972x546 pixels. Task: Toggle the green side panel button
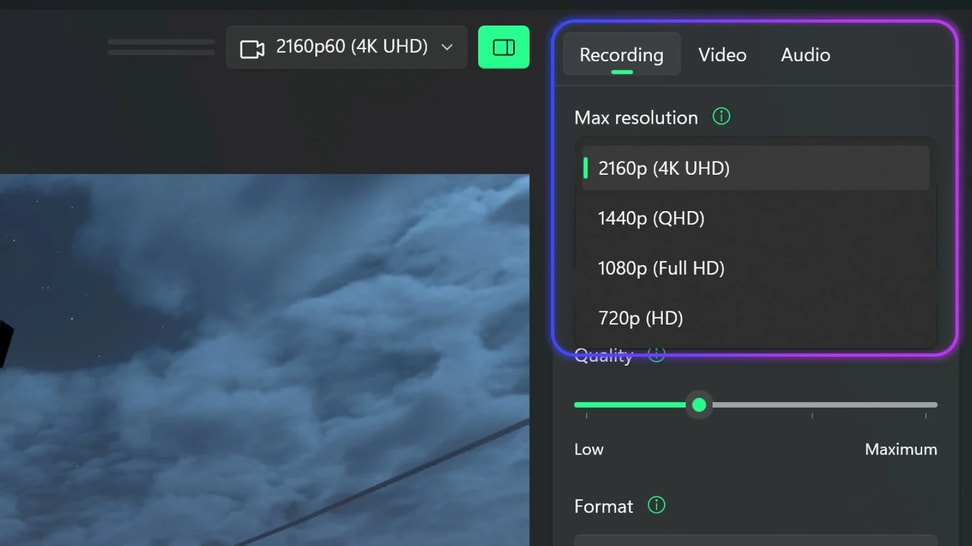tap(503, 47)
